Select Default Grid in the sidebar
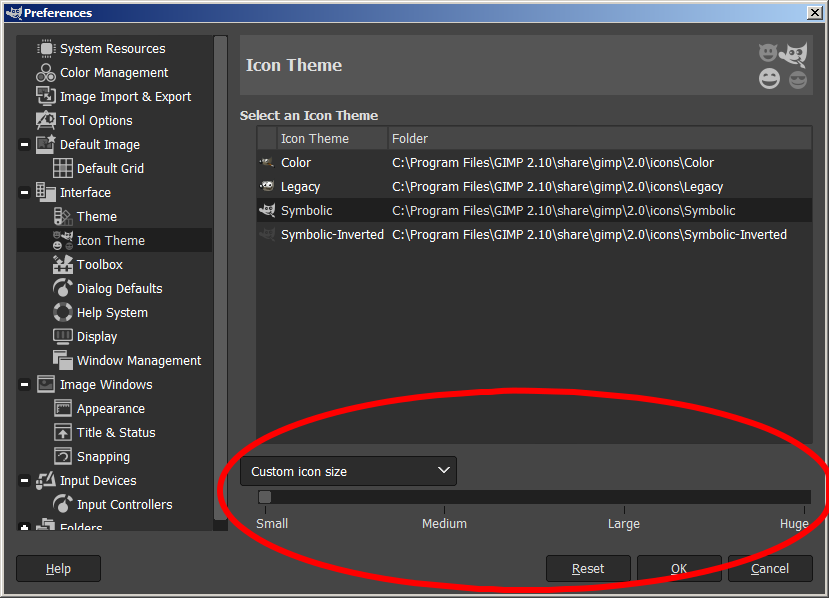 click(110, 168)
